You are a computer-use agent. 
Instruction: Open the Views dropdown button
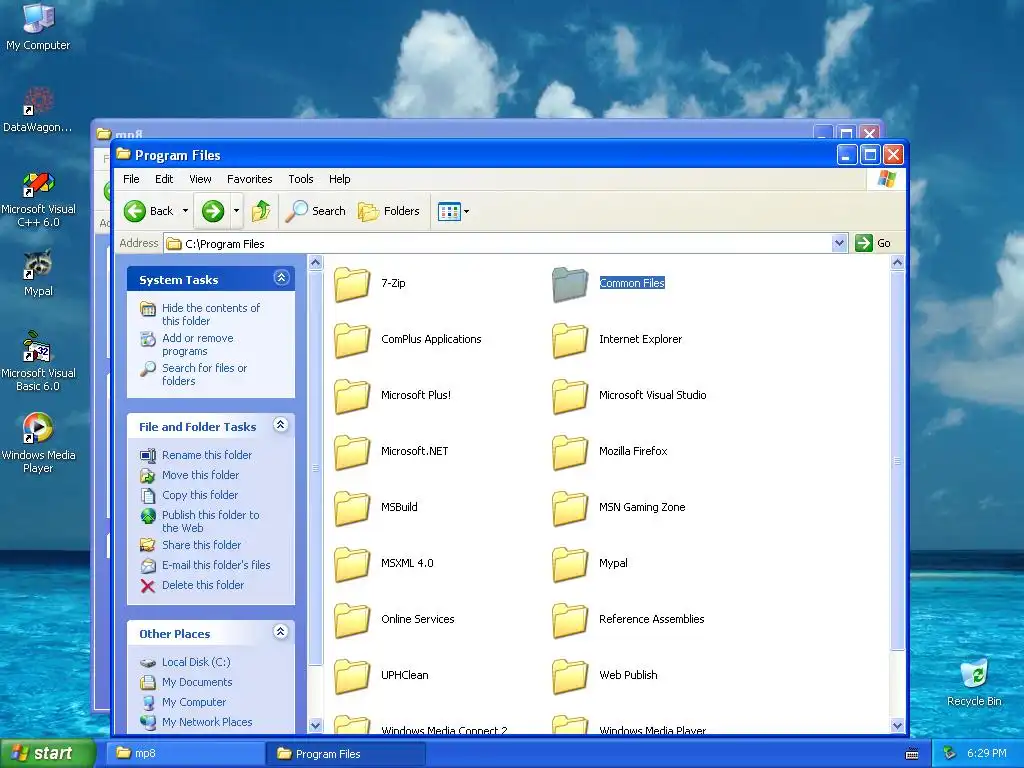(453, 212)
